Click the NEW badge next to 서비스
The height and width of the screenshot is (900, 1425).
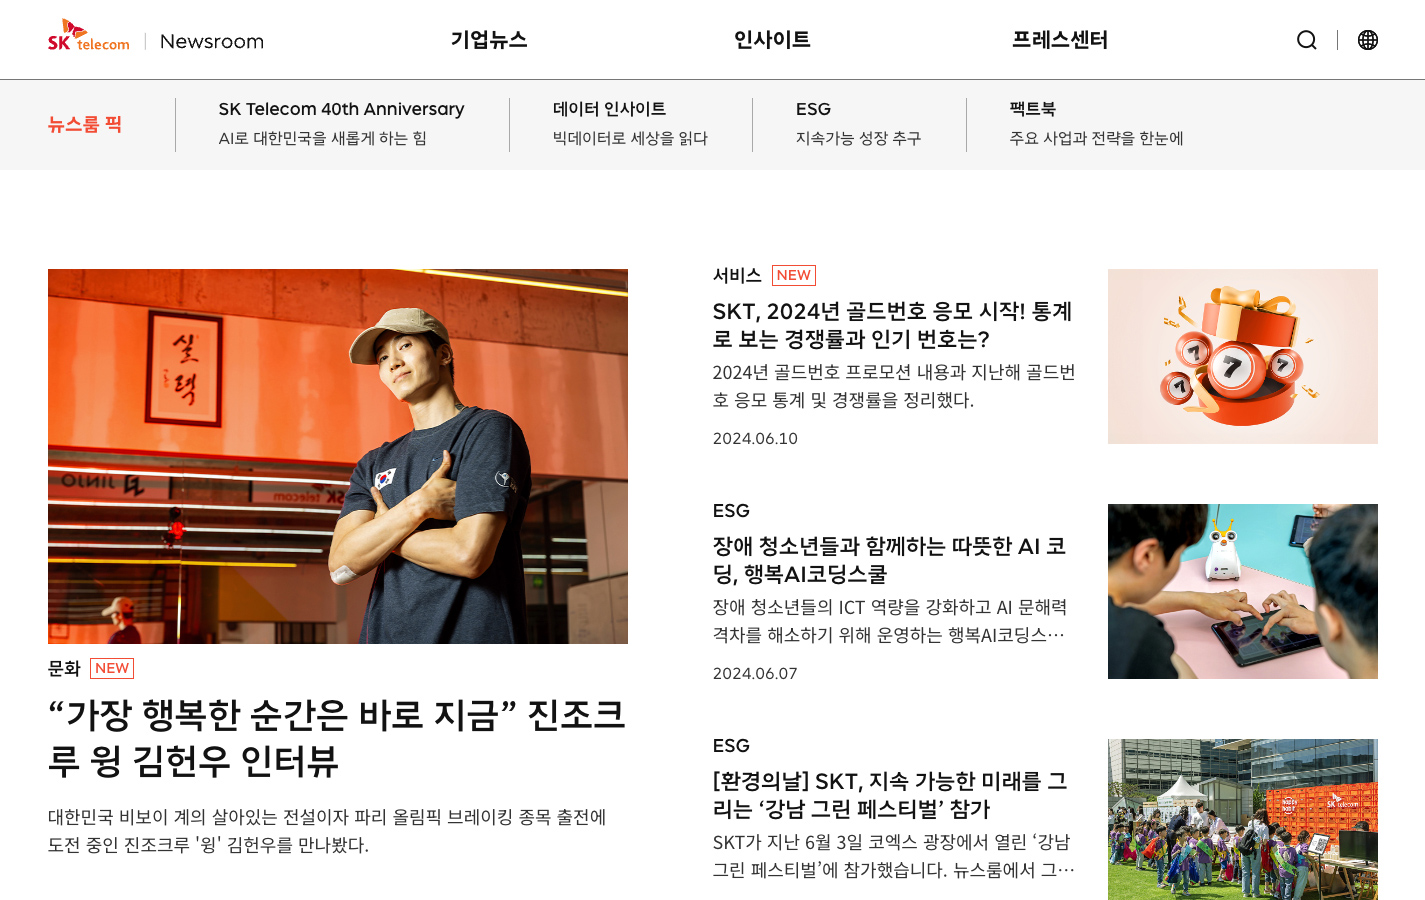pyautogui.click(x=794, y=275)
